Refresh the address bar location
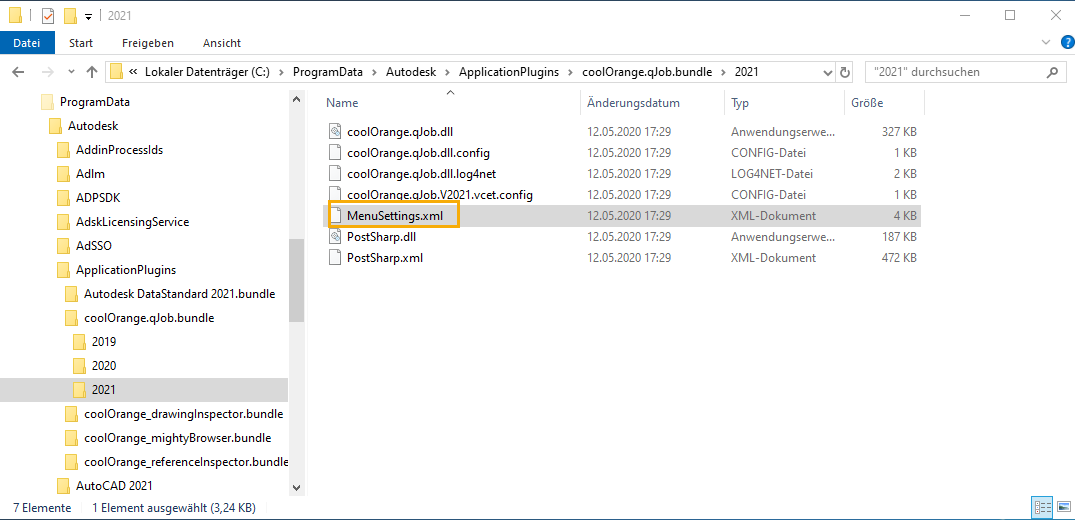Viewport: 1075px width, 520px height. point(845,72)
